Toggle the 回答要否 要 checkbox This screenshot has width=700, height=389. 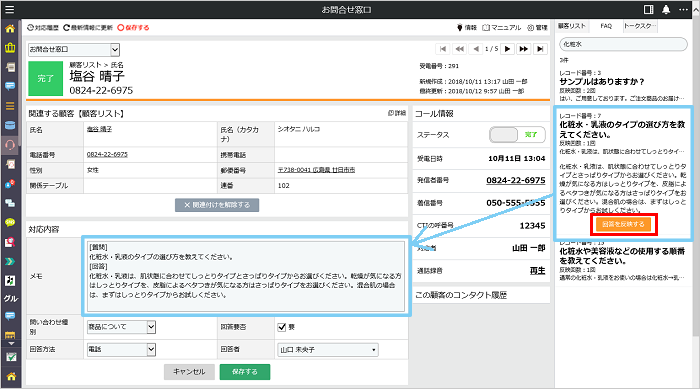tap(282, 327)
